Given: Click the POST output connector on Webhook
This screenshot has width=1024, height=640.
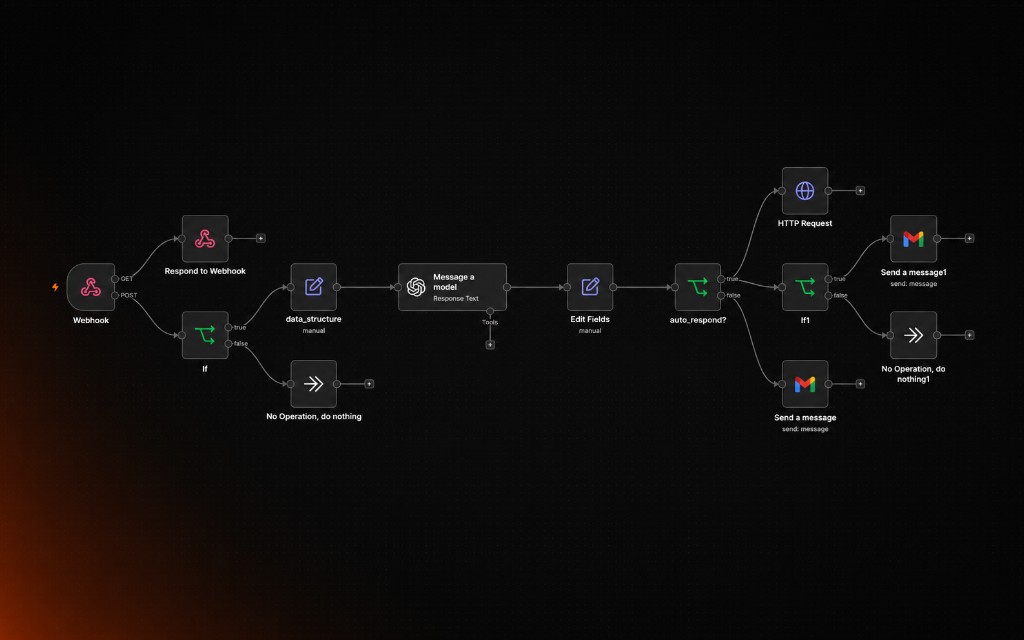Looking at the screenshot, I should click(115, 295).
